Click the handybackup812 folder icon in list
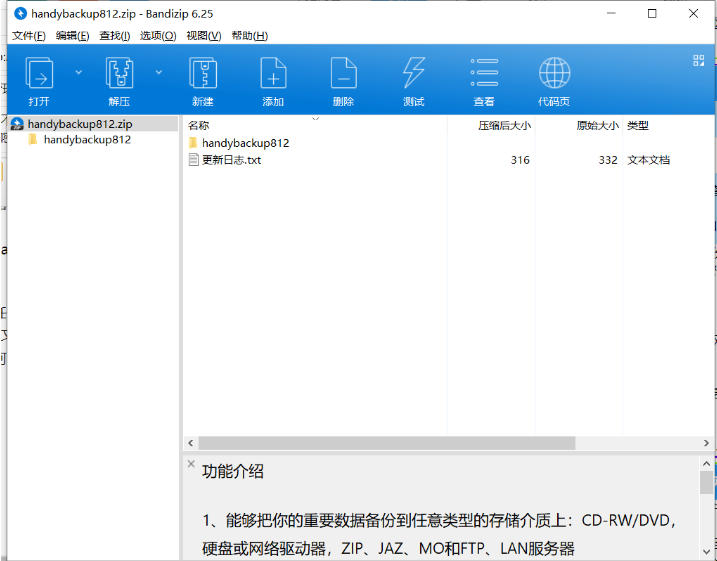The image size is (717, 561). tap(193, 143)
